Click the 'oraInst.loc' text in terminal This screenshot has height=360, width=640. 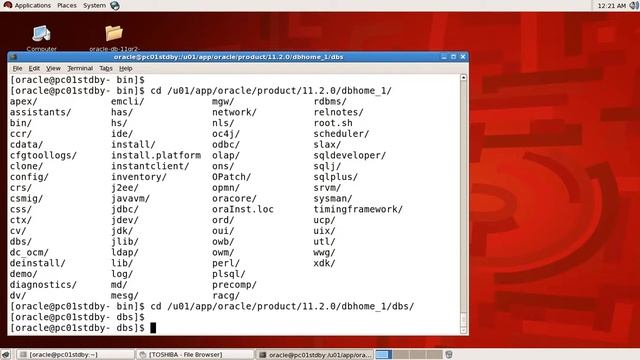coord(243,209)
